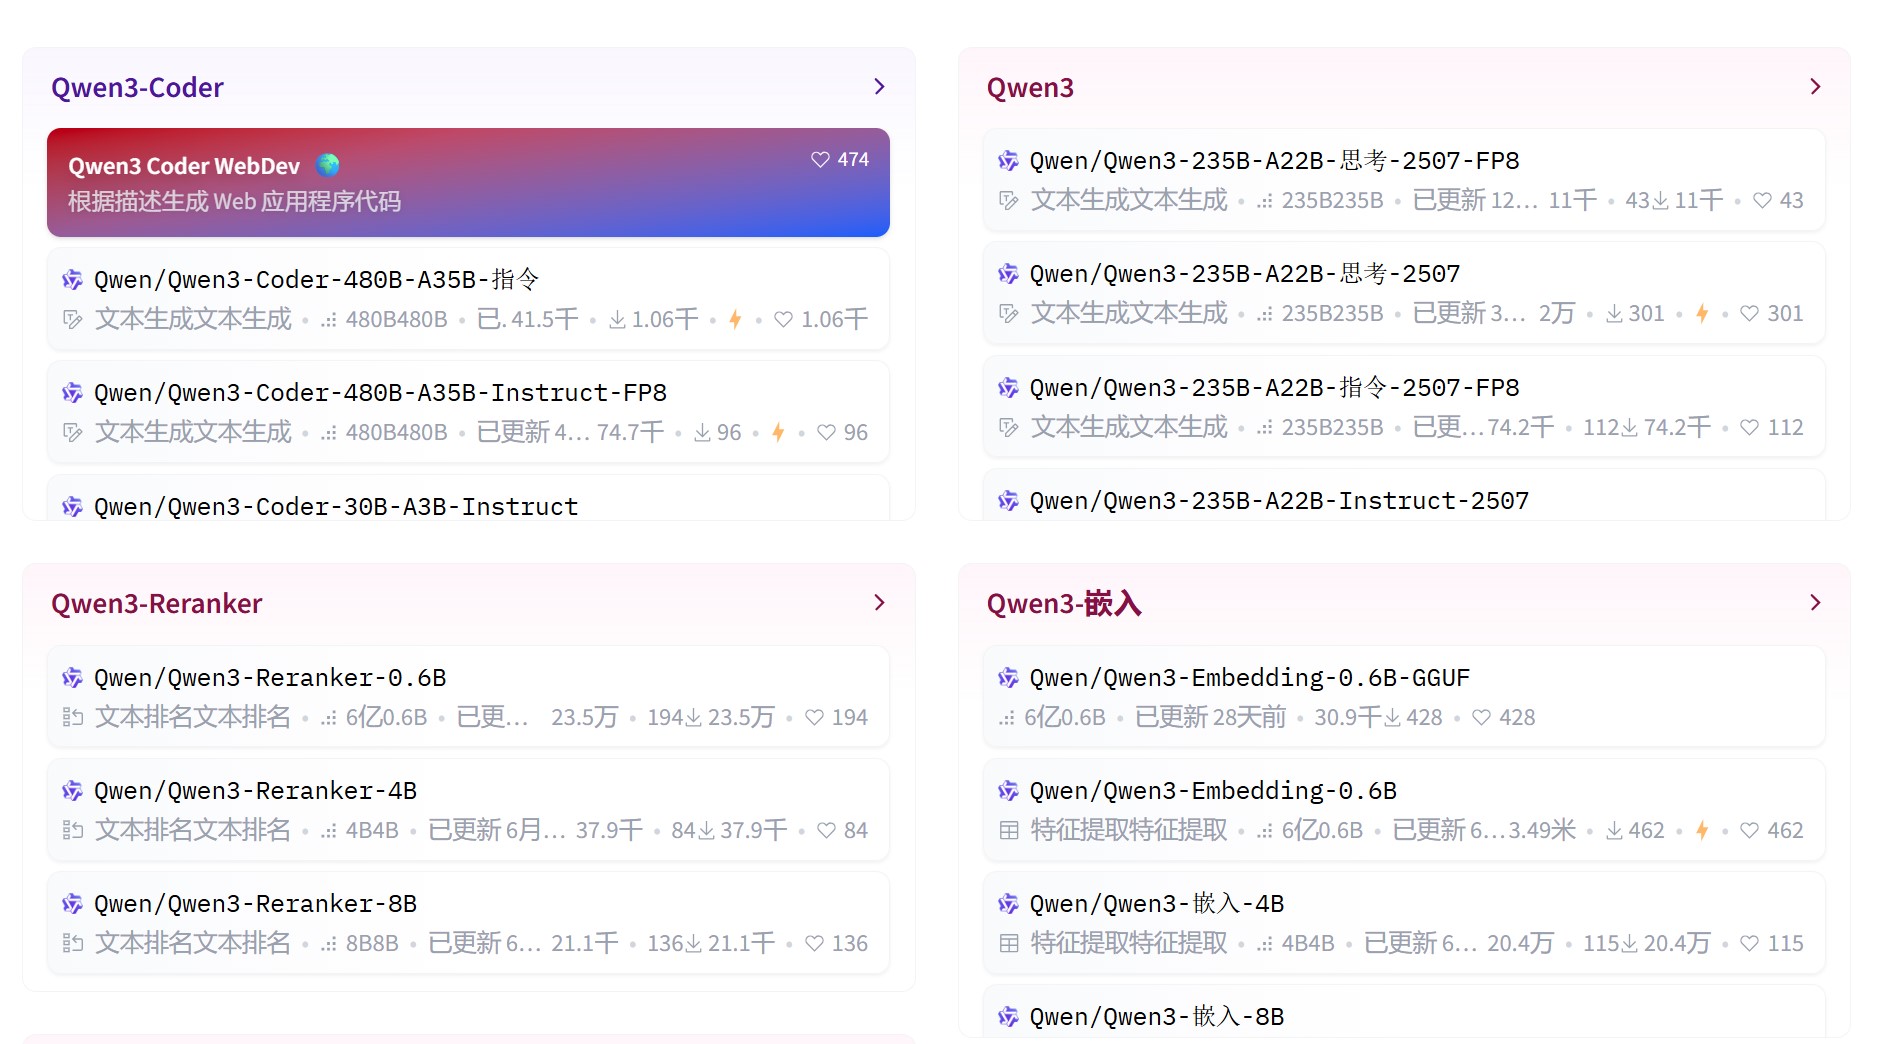
Task: Click the heart icon with 301 likes
Action: [x=1749, y=314]
